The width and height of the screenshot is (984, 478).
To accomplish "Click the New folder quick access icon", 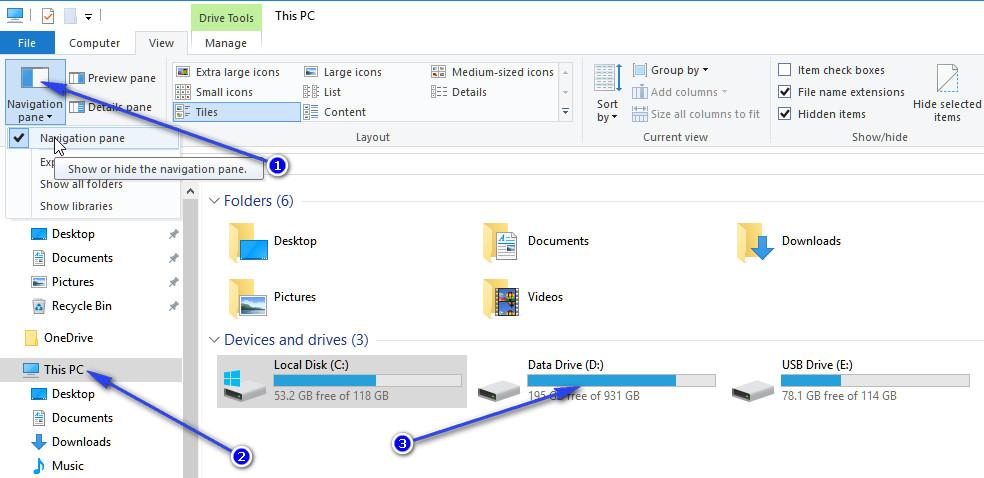I will pyautogui.click(x=70, y=16).
